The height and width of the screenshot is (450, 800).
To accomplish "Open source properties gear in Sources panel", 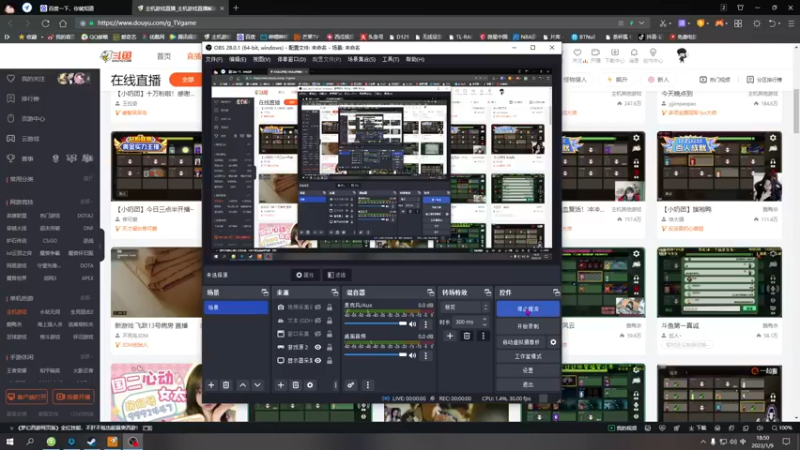I will click(x=310, y=385).
